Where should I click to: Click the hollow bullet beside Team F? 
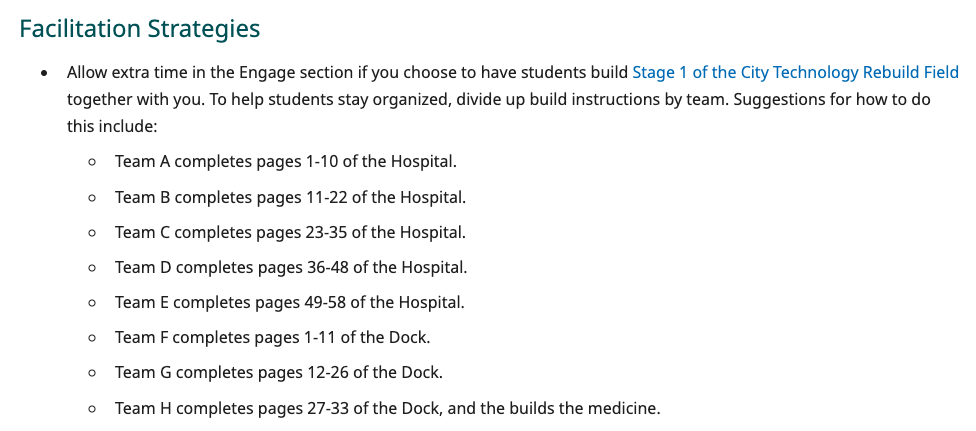point(92,338)
